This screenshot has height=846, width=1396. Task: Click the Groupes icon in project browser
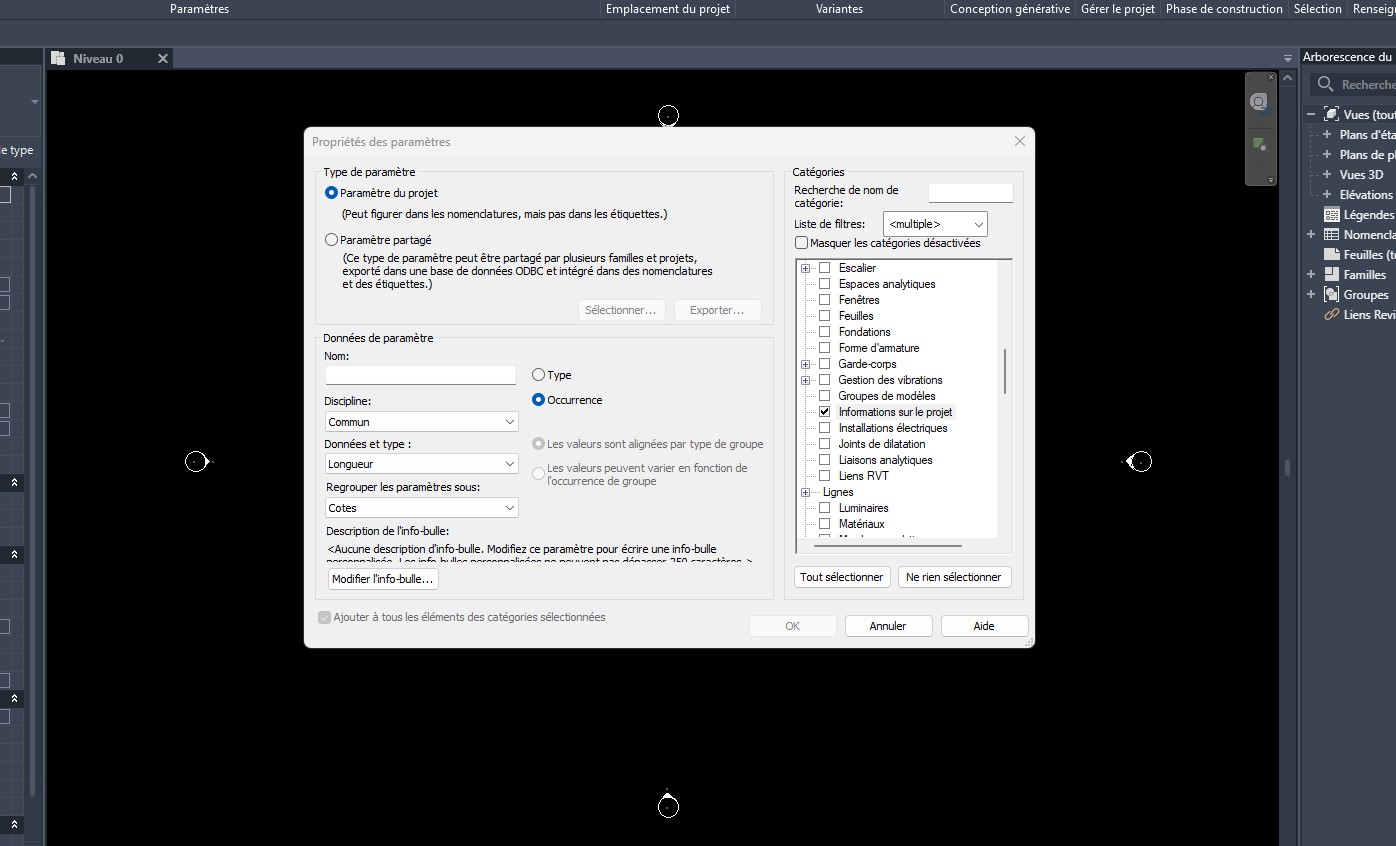[x=1331, y=294]
